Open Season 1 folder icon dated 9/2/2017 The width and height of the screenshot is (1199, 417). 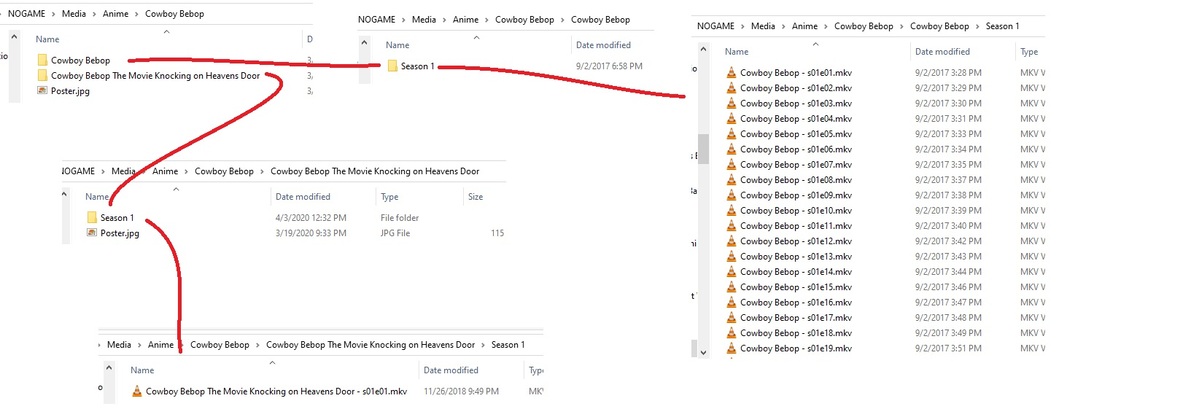coord(392,66)
